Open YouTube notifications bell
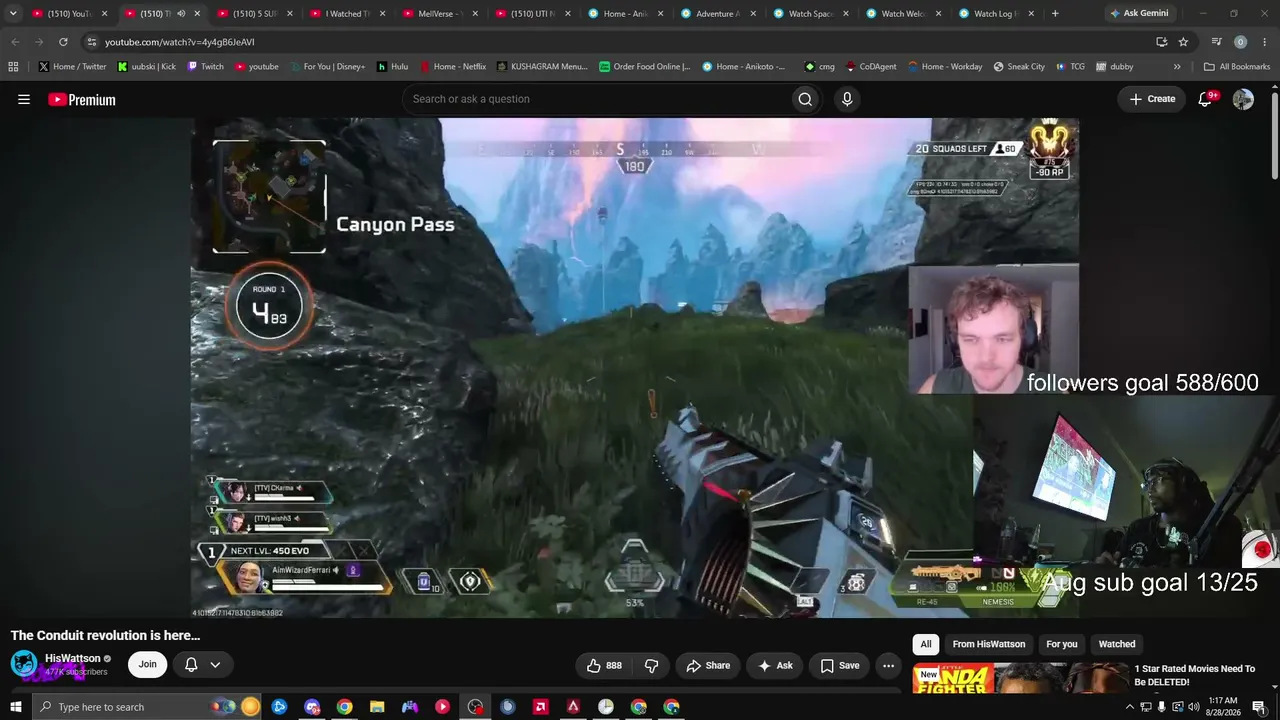The width and height of the screenshot is (1280, 720). [1206, 99]
